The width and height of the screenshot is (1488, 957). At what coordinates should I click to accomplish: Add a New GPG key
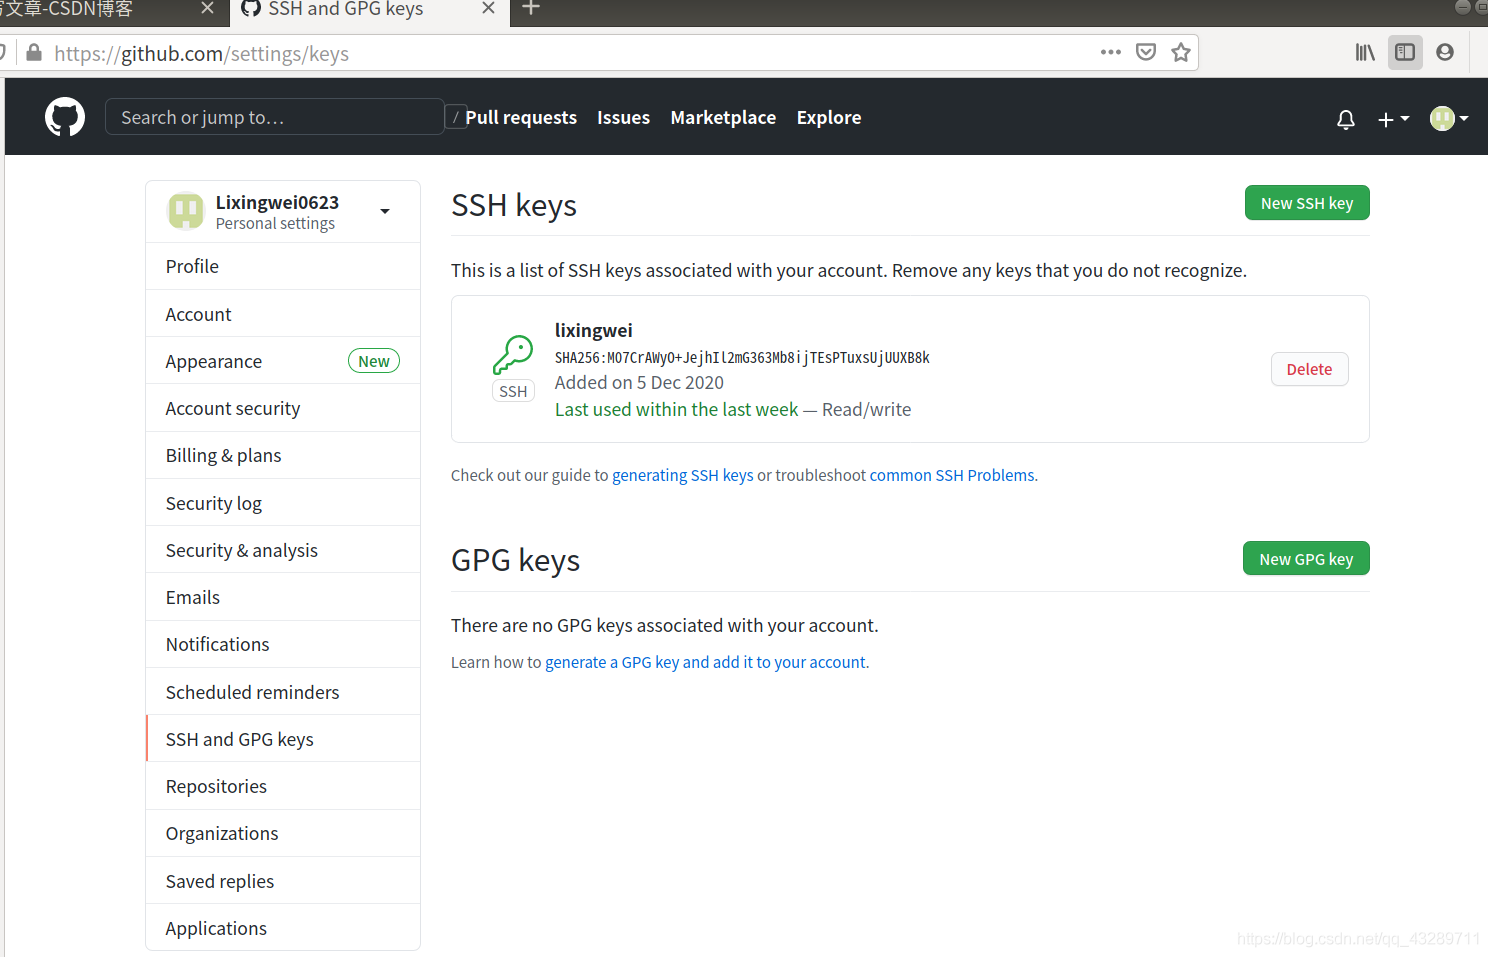1306,559
